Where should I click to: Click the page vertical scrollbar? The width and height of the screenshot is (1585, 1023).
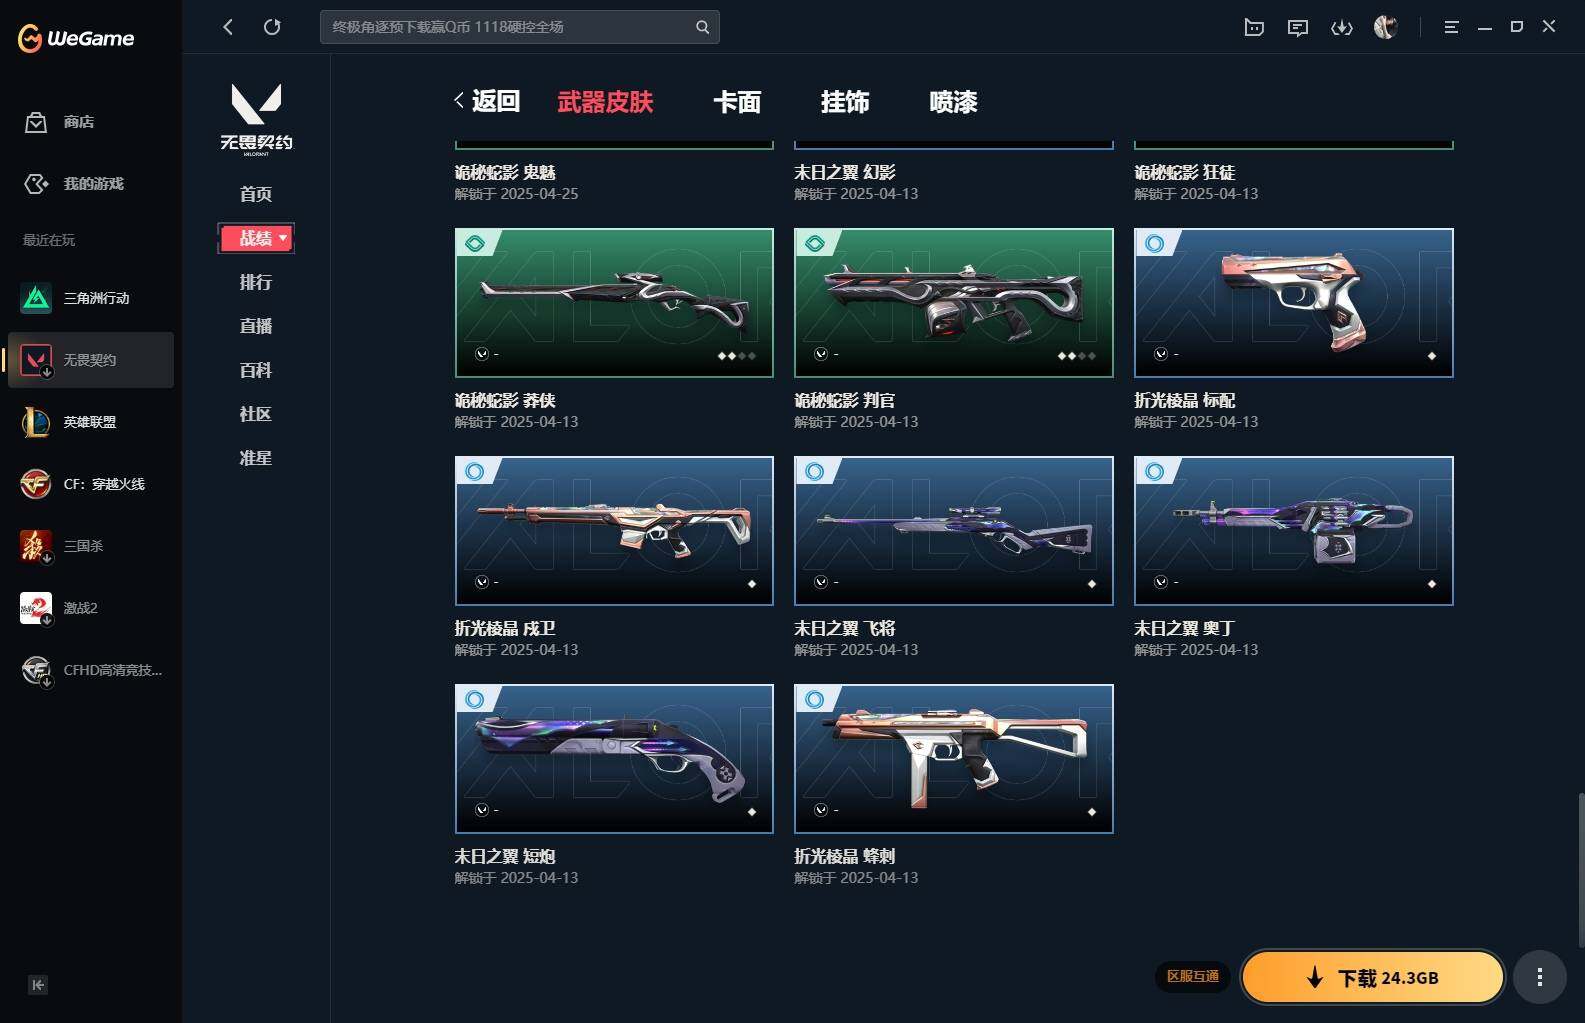click(1580, 870)
